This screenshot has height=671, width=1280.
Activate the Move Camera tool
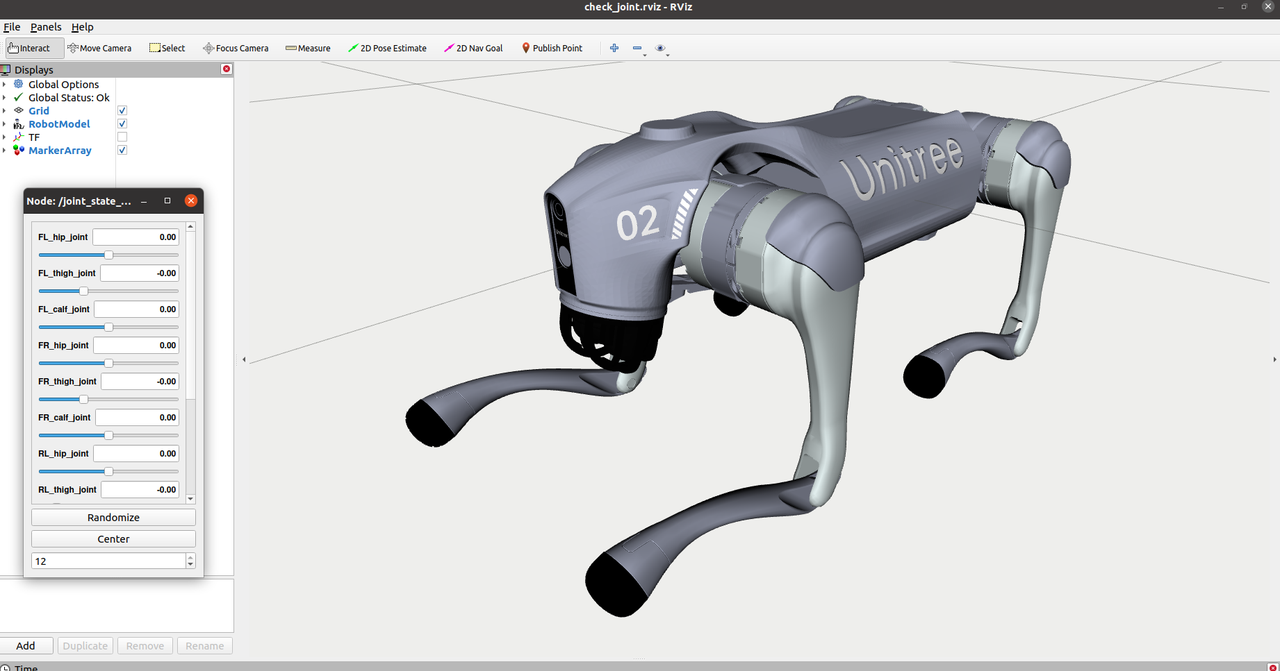coord(99,48)
